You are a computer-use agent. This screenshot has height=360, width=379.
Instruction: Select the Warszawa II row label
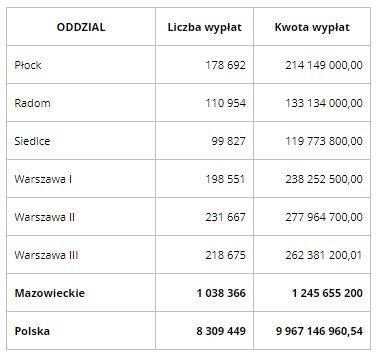[45, 217]
